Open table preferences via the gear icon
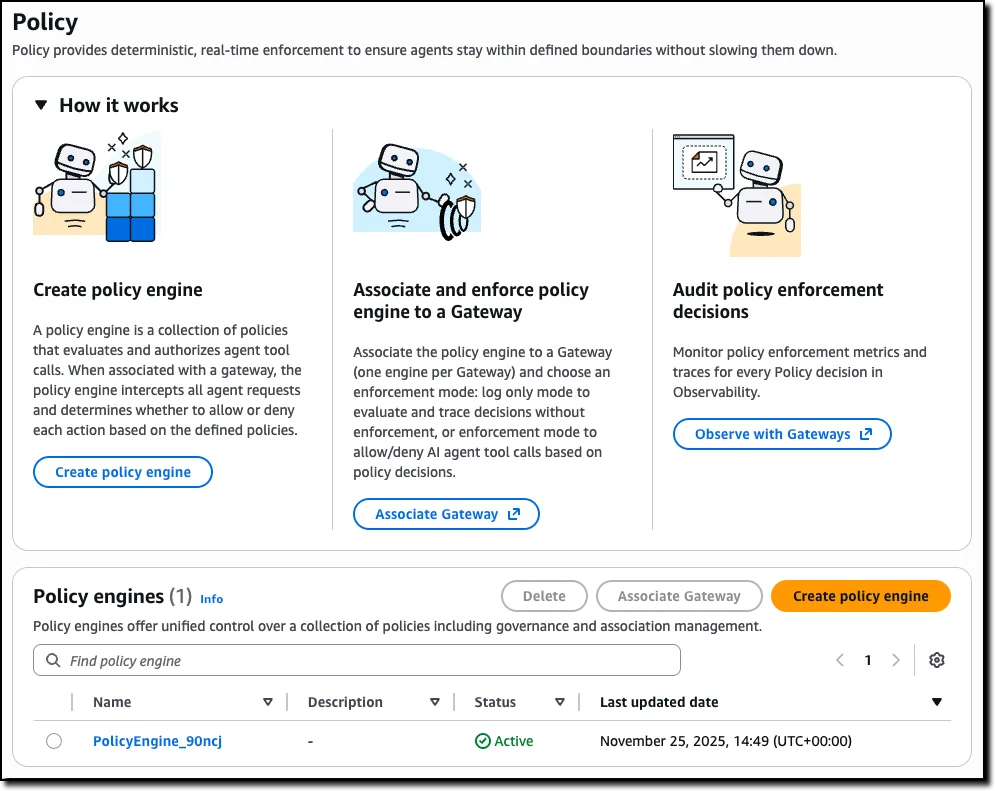Viewport: 995px width, 791px height. (x=936, y=660)
